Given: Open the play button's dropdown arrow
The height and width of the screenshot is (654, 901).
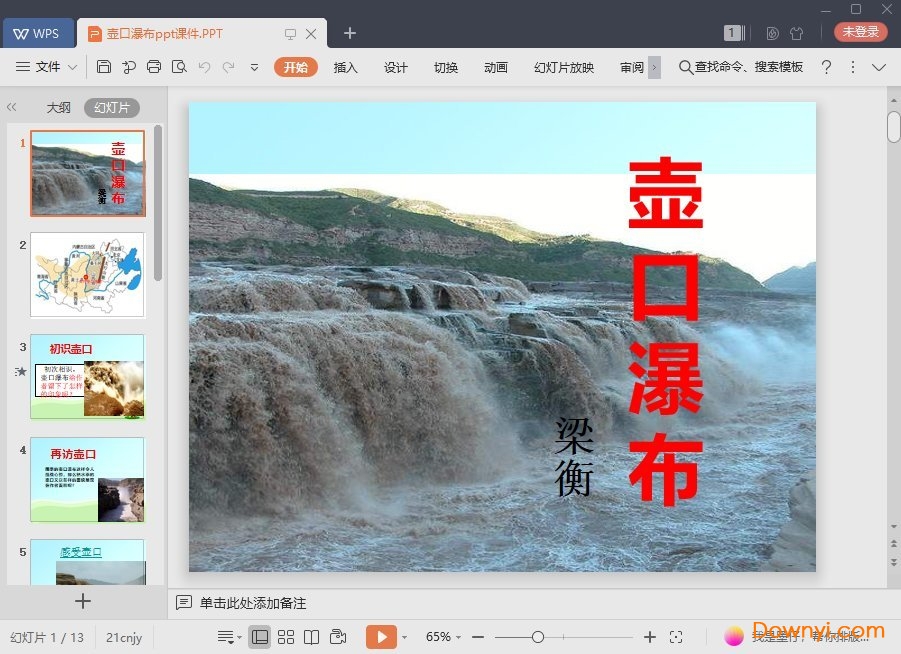Looking at the screenshot, I should coord(404,636).
